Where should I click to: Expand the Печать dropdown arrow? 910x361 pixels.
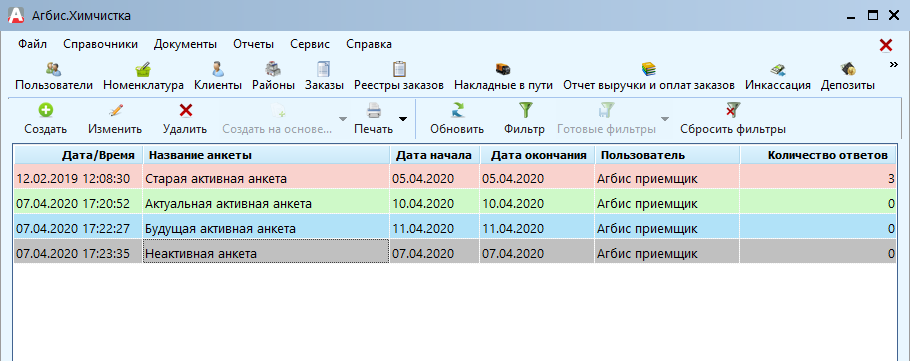(403, 119)
